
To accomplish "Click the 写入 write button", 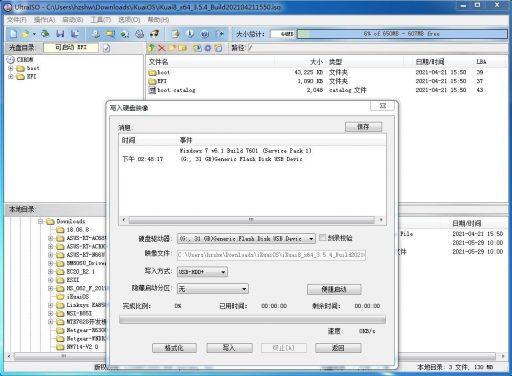I will click(x=229, y=348).
